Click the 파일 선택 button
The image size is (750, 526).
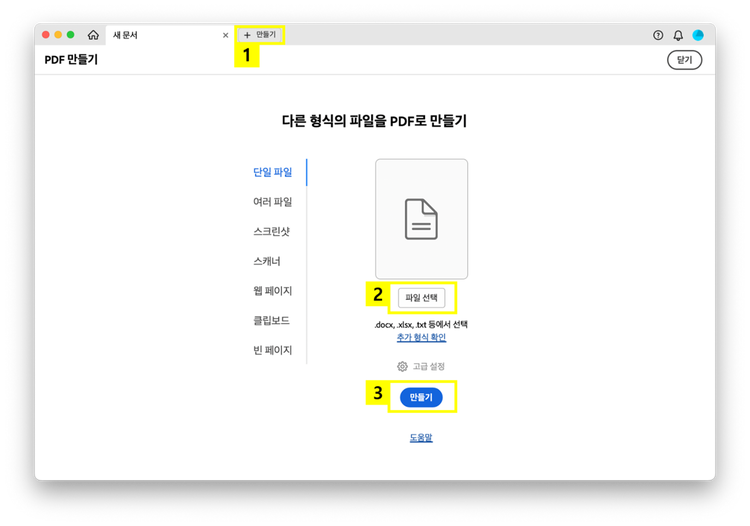(421, 297)
